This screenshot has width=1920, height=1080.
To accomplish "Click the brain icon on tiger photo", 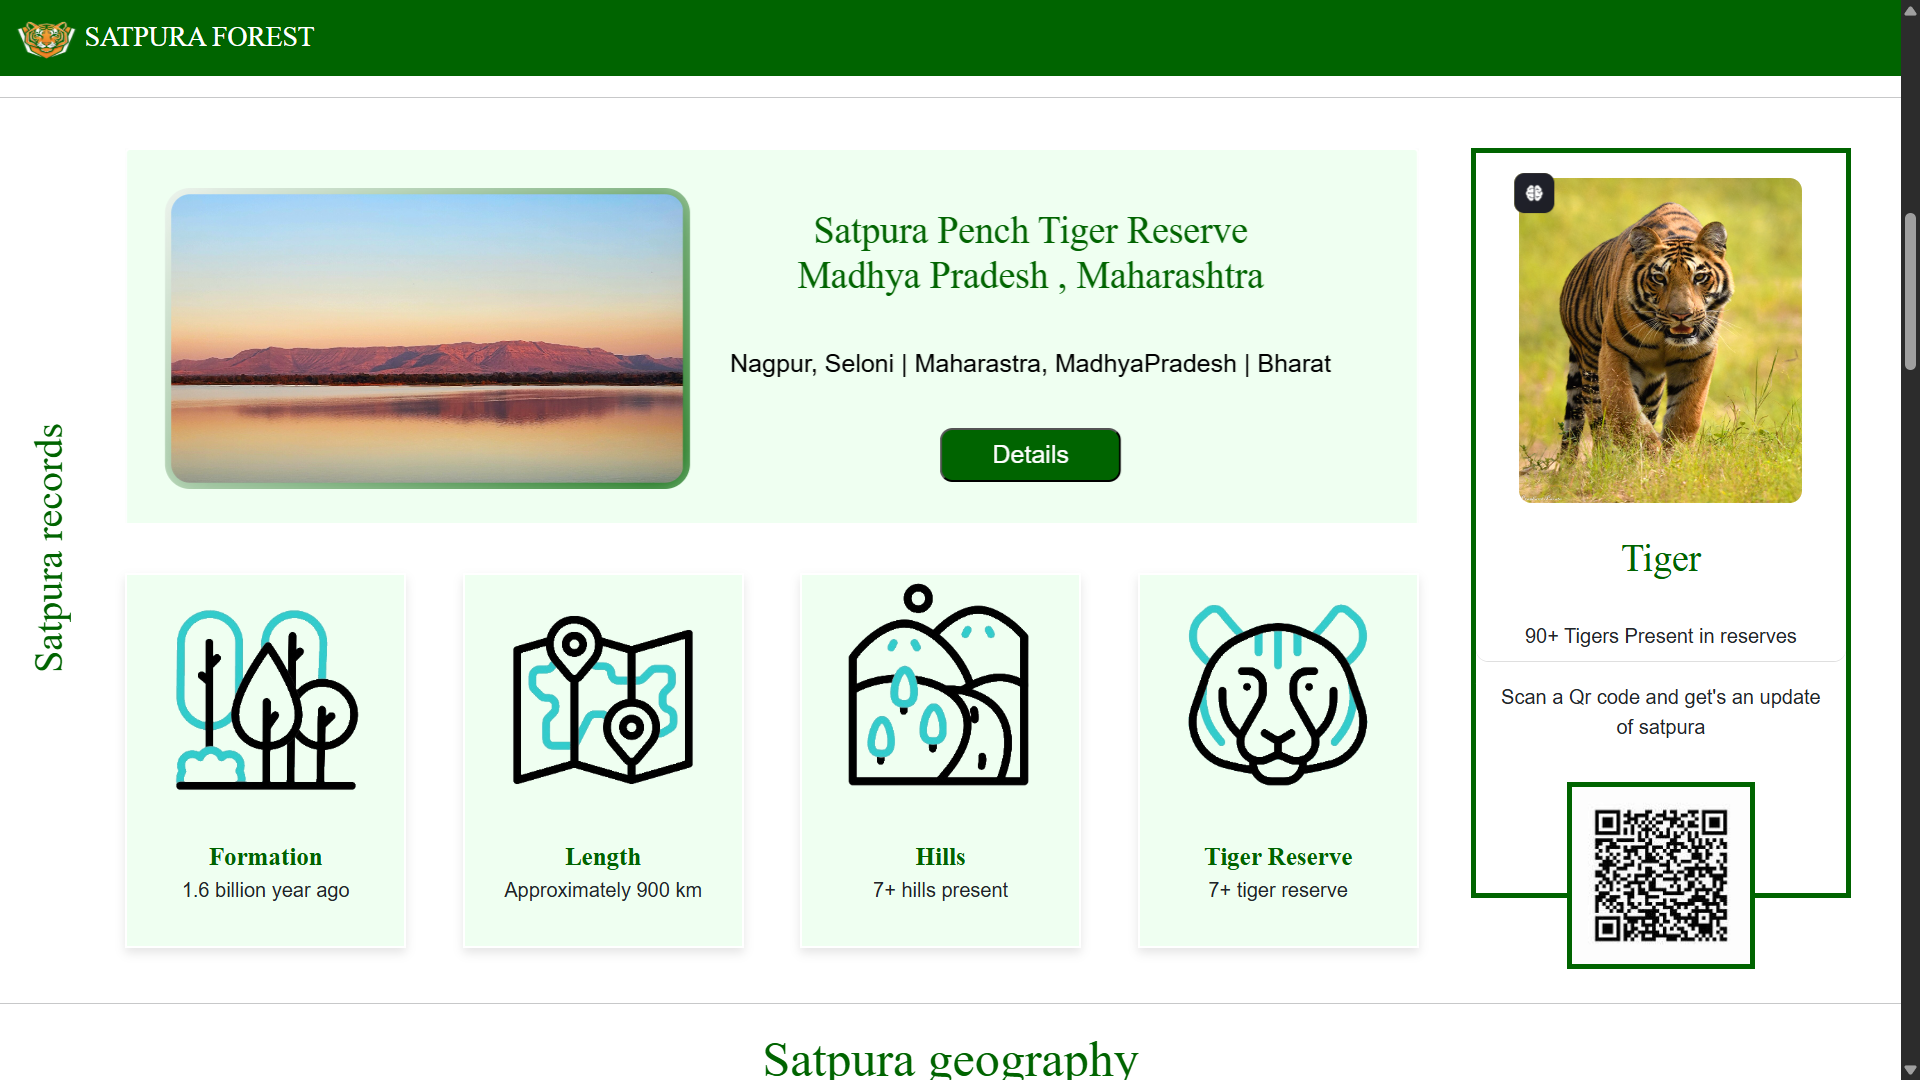I will click(x=1534, y=193).
